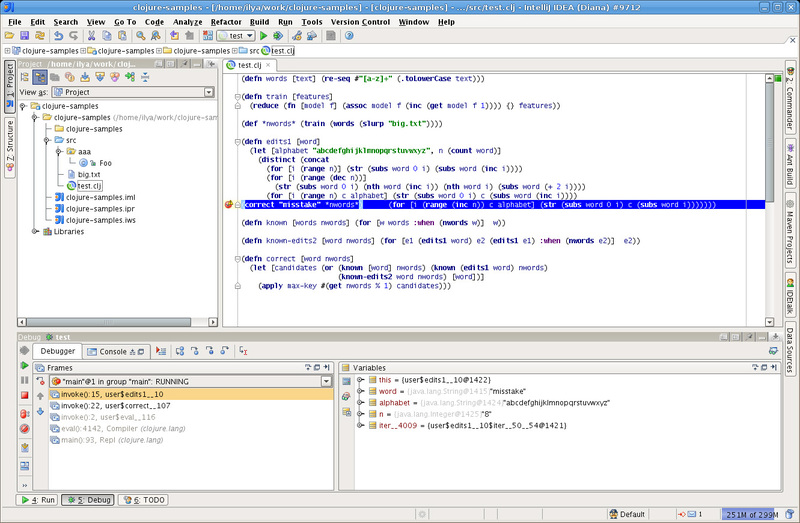Click the Cut scissors icon
This screenshot has height=523, width=800.
pos(91,36)
